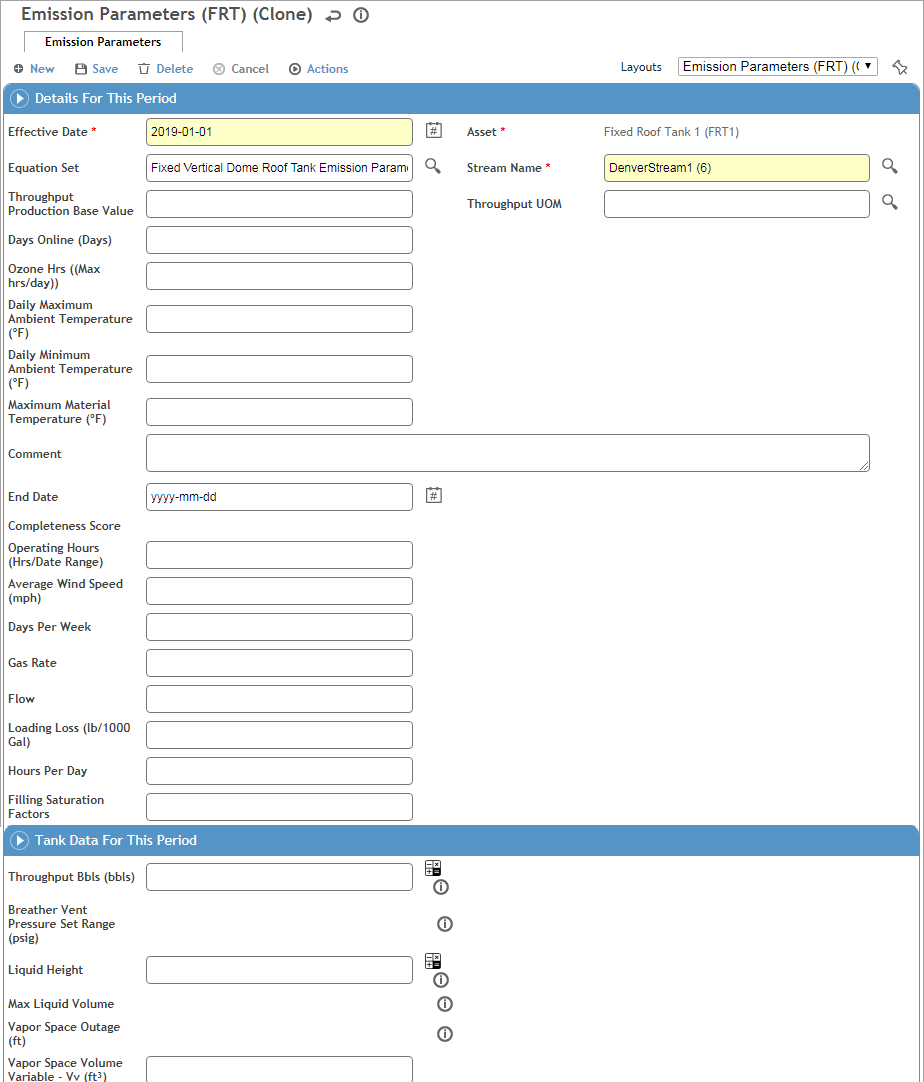
Task: Focus the Effective Date field
Action: click(279, 132)
